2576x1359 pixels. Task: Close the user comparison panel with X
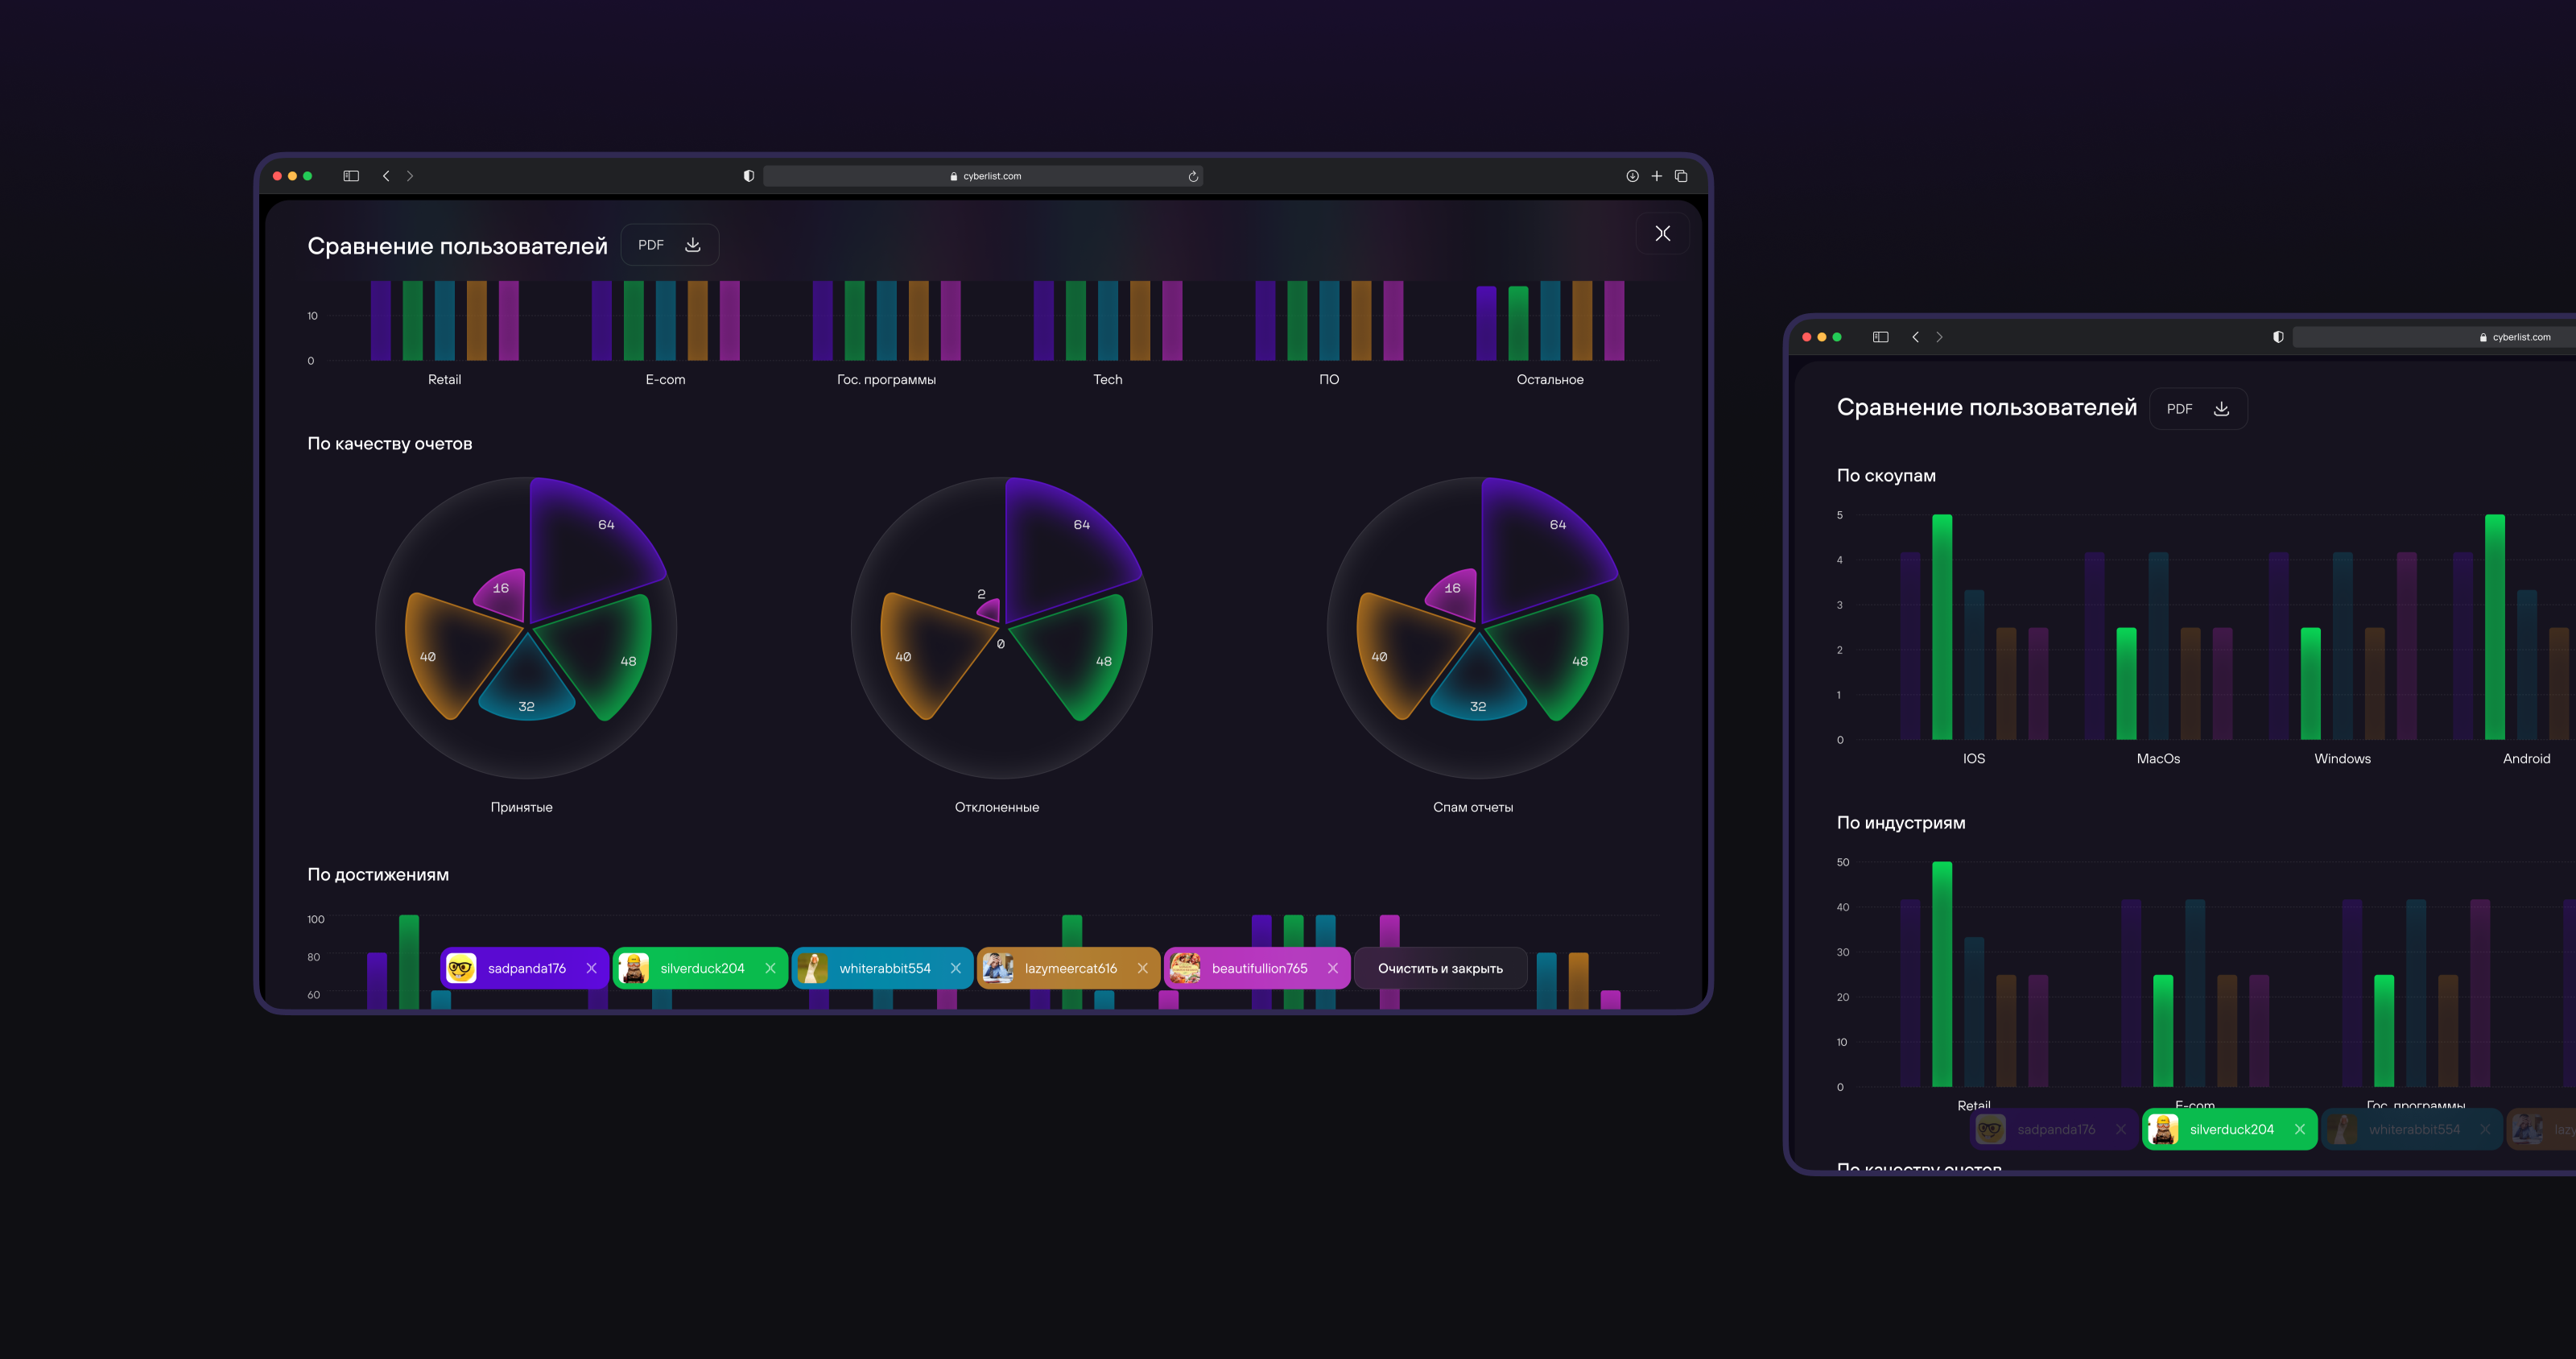coord(1662,233)
